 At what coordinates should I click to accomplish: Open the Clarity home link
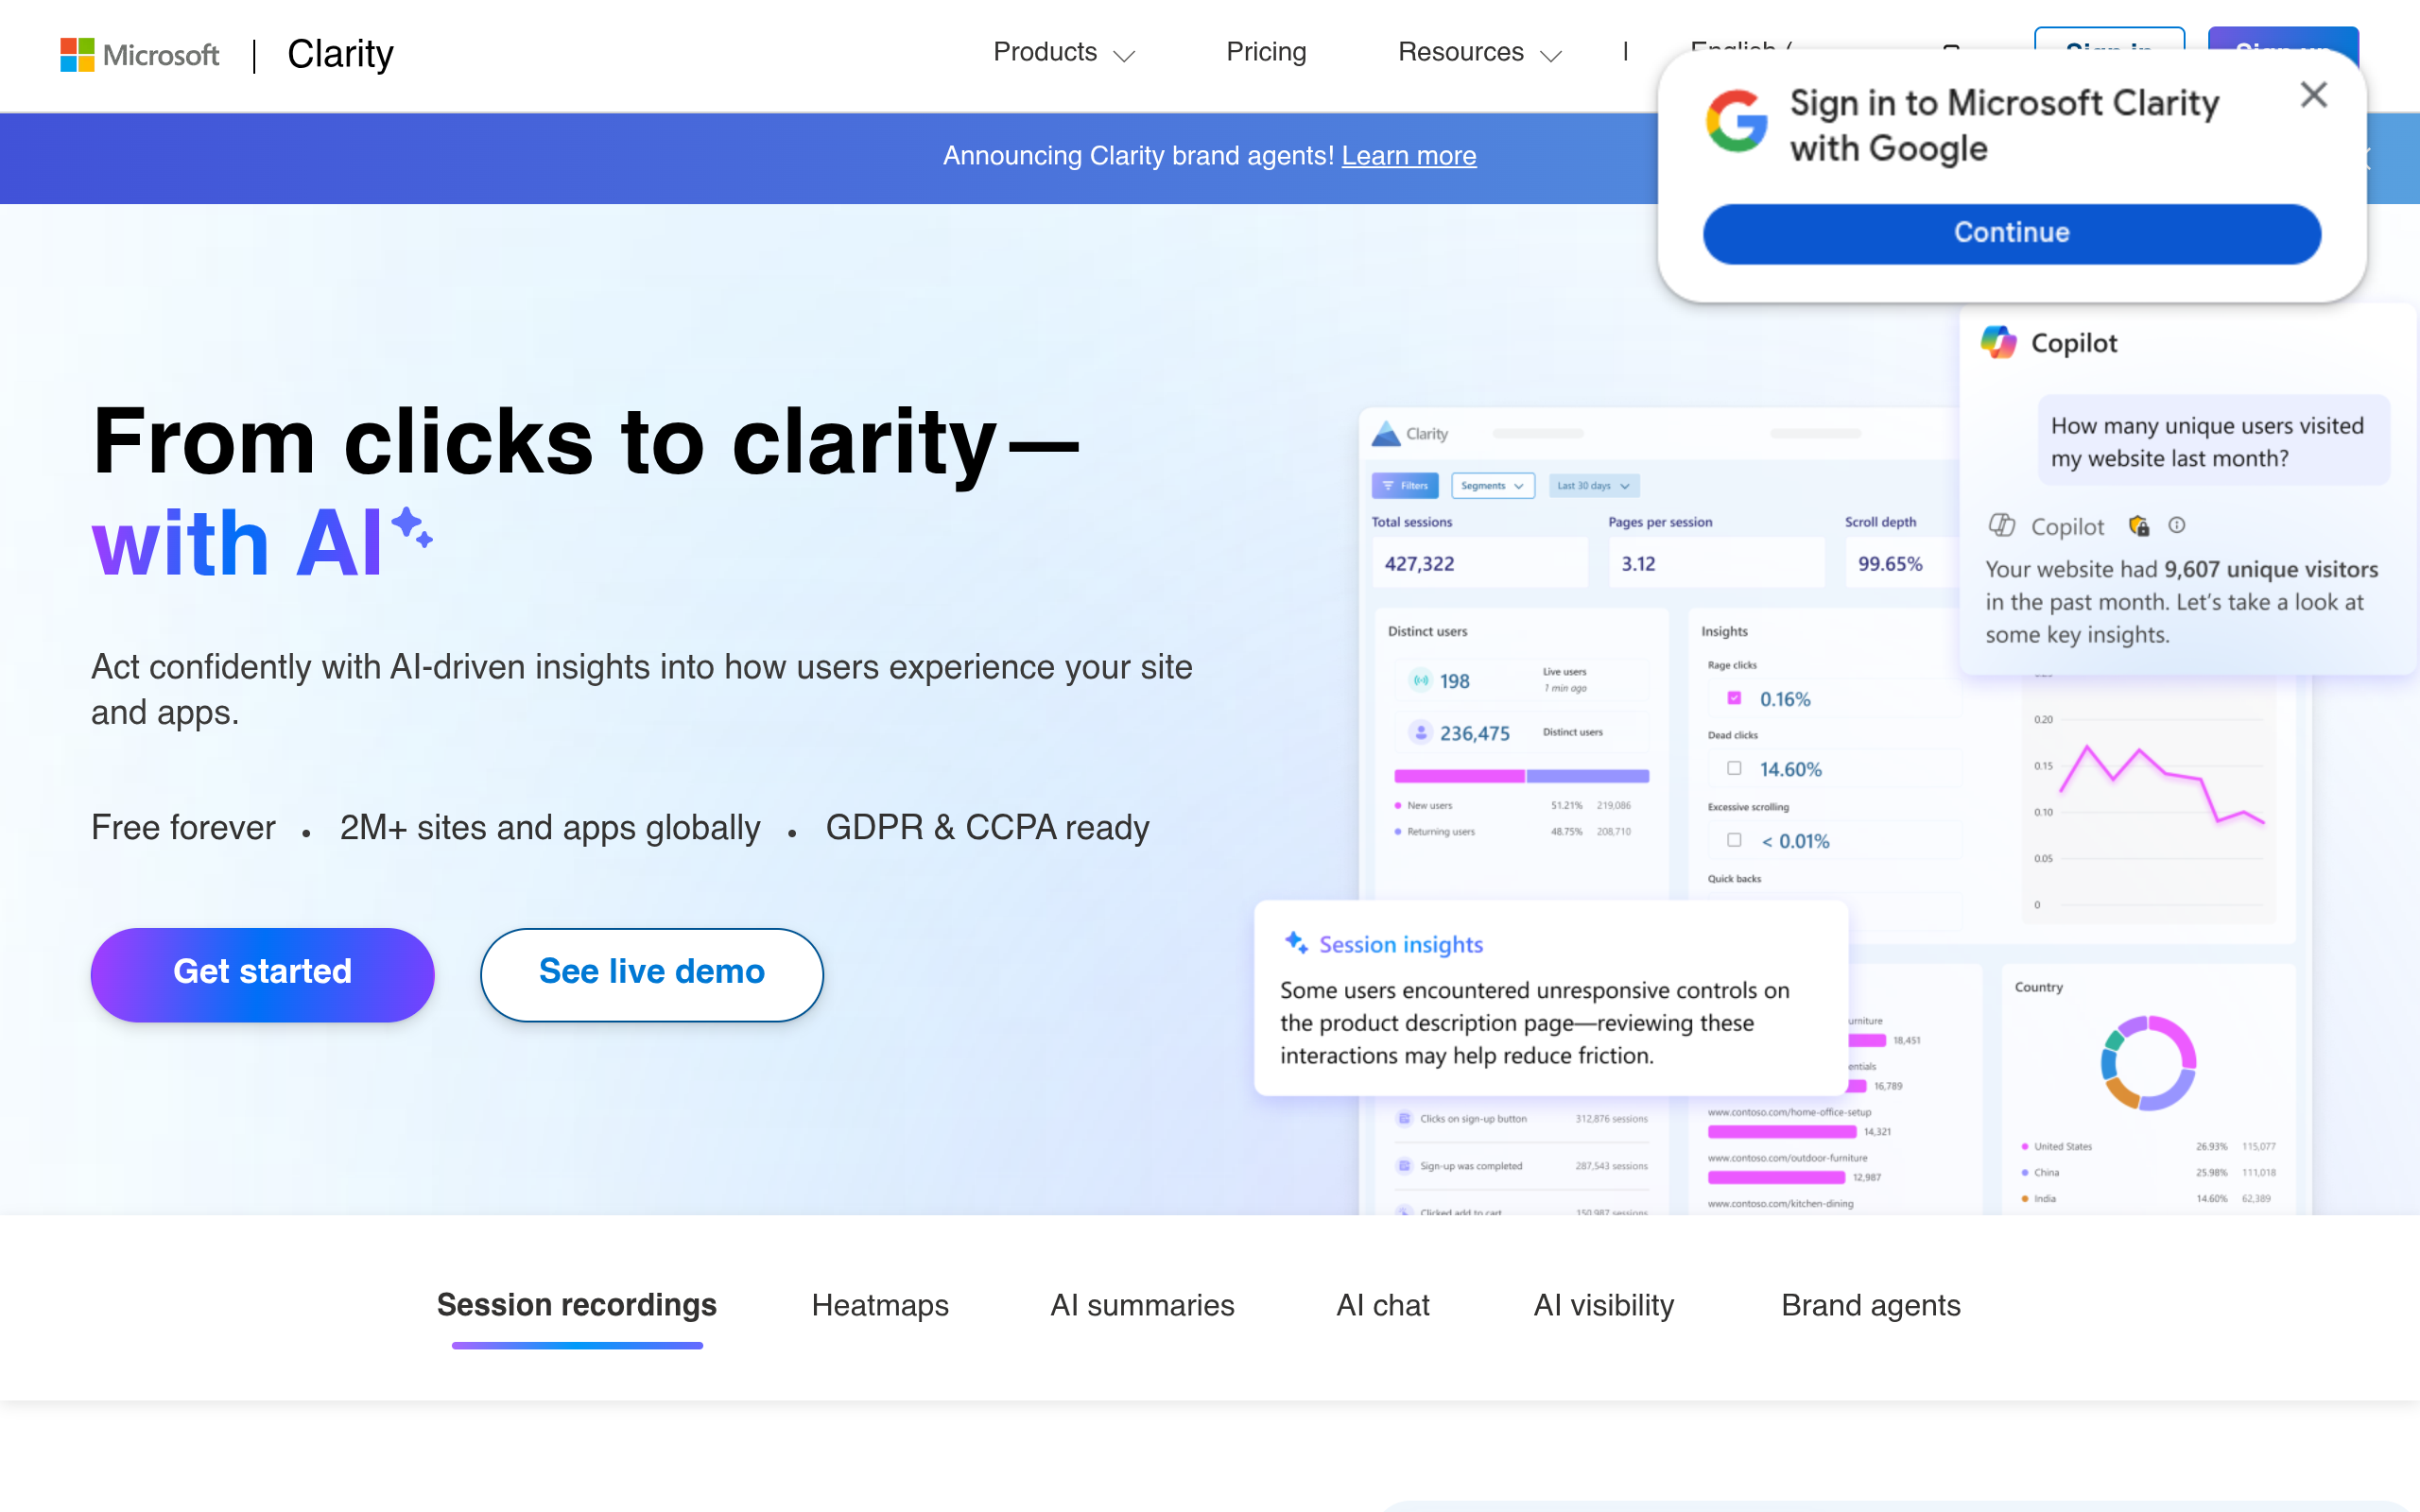[340, 54]
